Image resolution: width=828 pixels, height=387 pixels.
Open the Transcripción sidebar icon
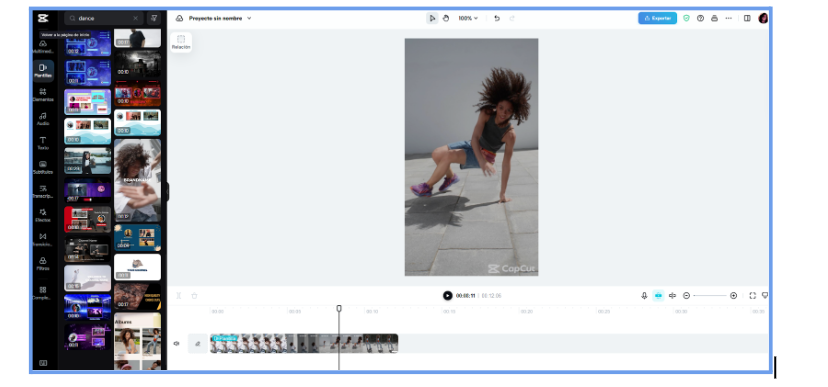point(43,191)
